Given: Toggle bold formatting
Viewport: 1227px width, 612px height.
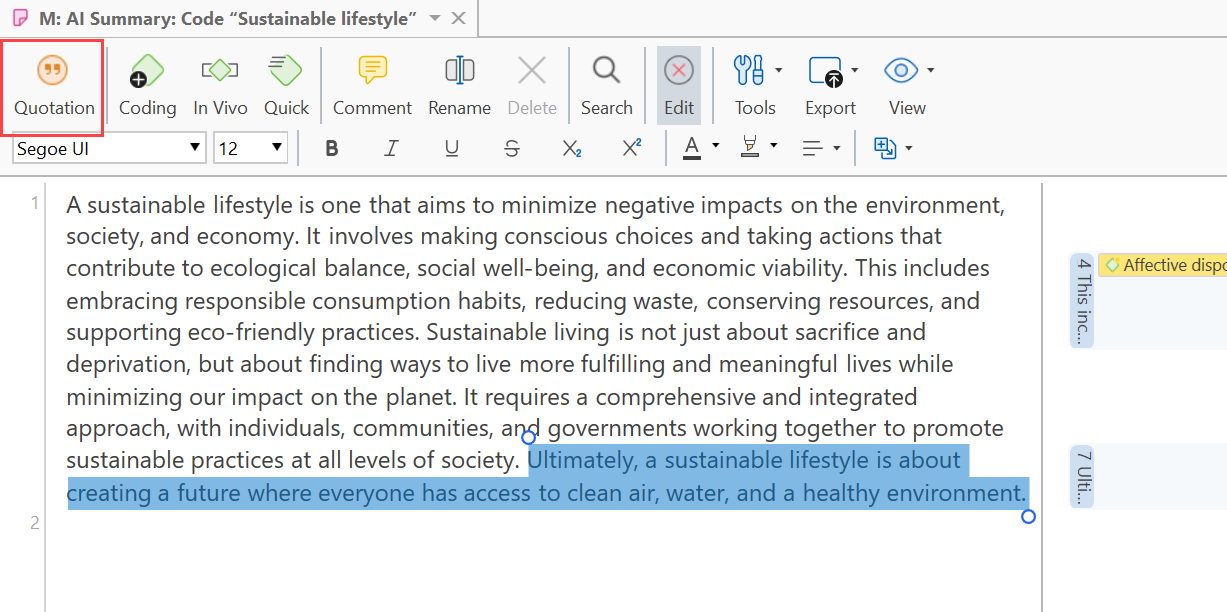Looking at the screenshot, I should [332, 148].
